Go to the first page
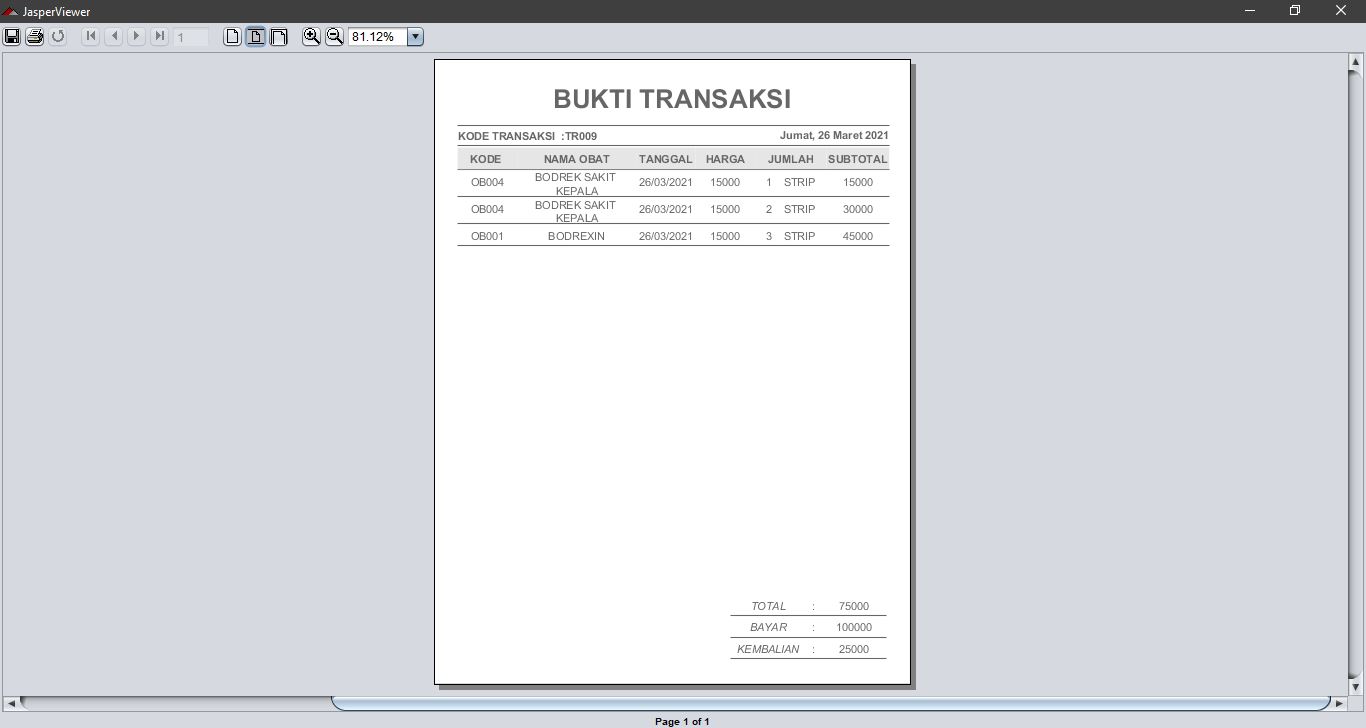This screenshot has height=728, width=1366. click(x=90, y=36)
